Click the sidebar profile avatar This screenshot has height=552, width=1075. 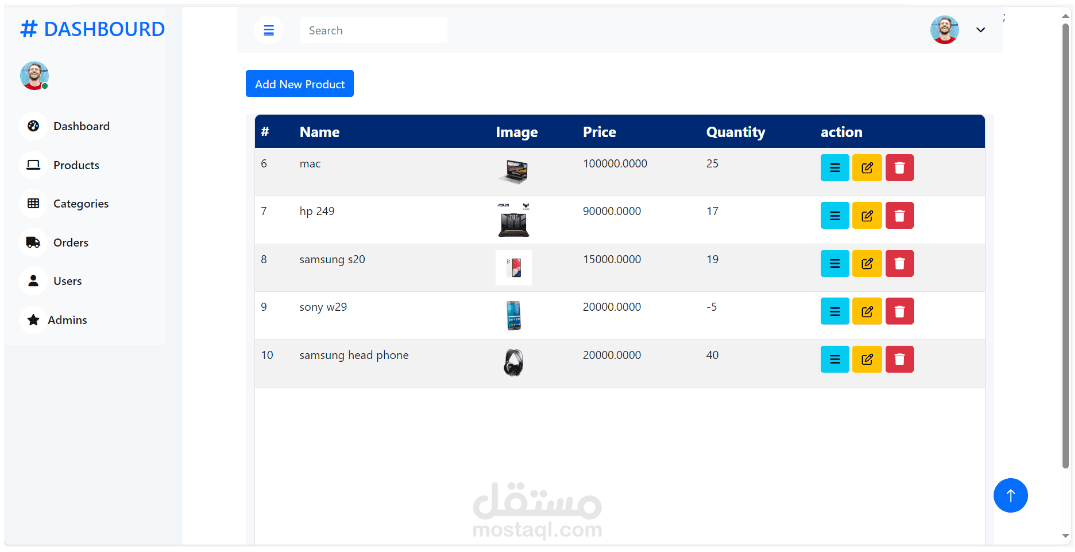click(34, 75)
